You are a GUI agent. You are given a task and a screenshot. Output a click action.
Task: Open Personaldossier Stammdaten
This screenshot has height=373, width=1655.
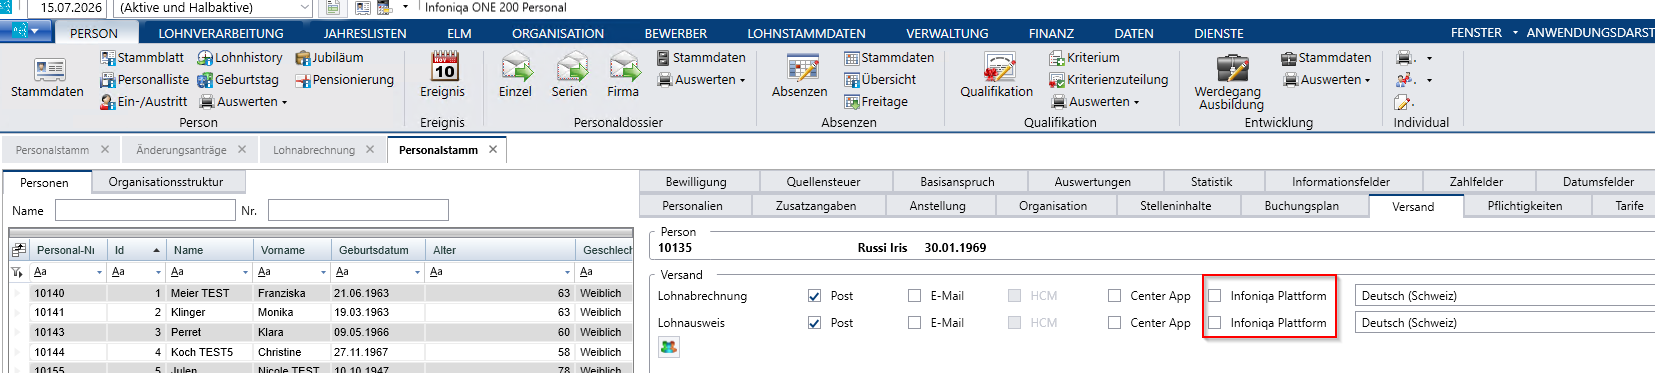tap(701, 58)
